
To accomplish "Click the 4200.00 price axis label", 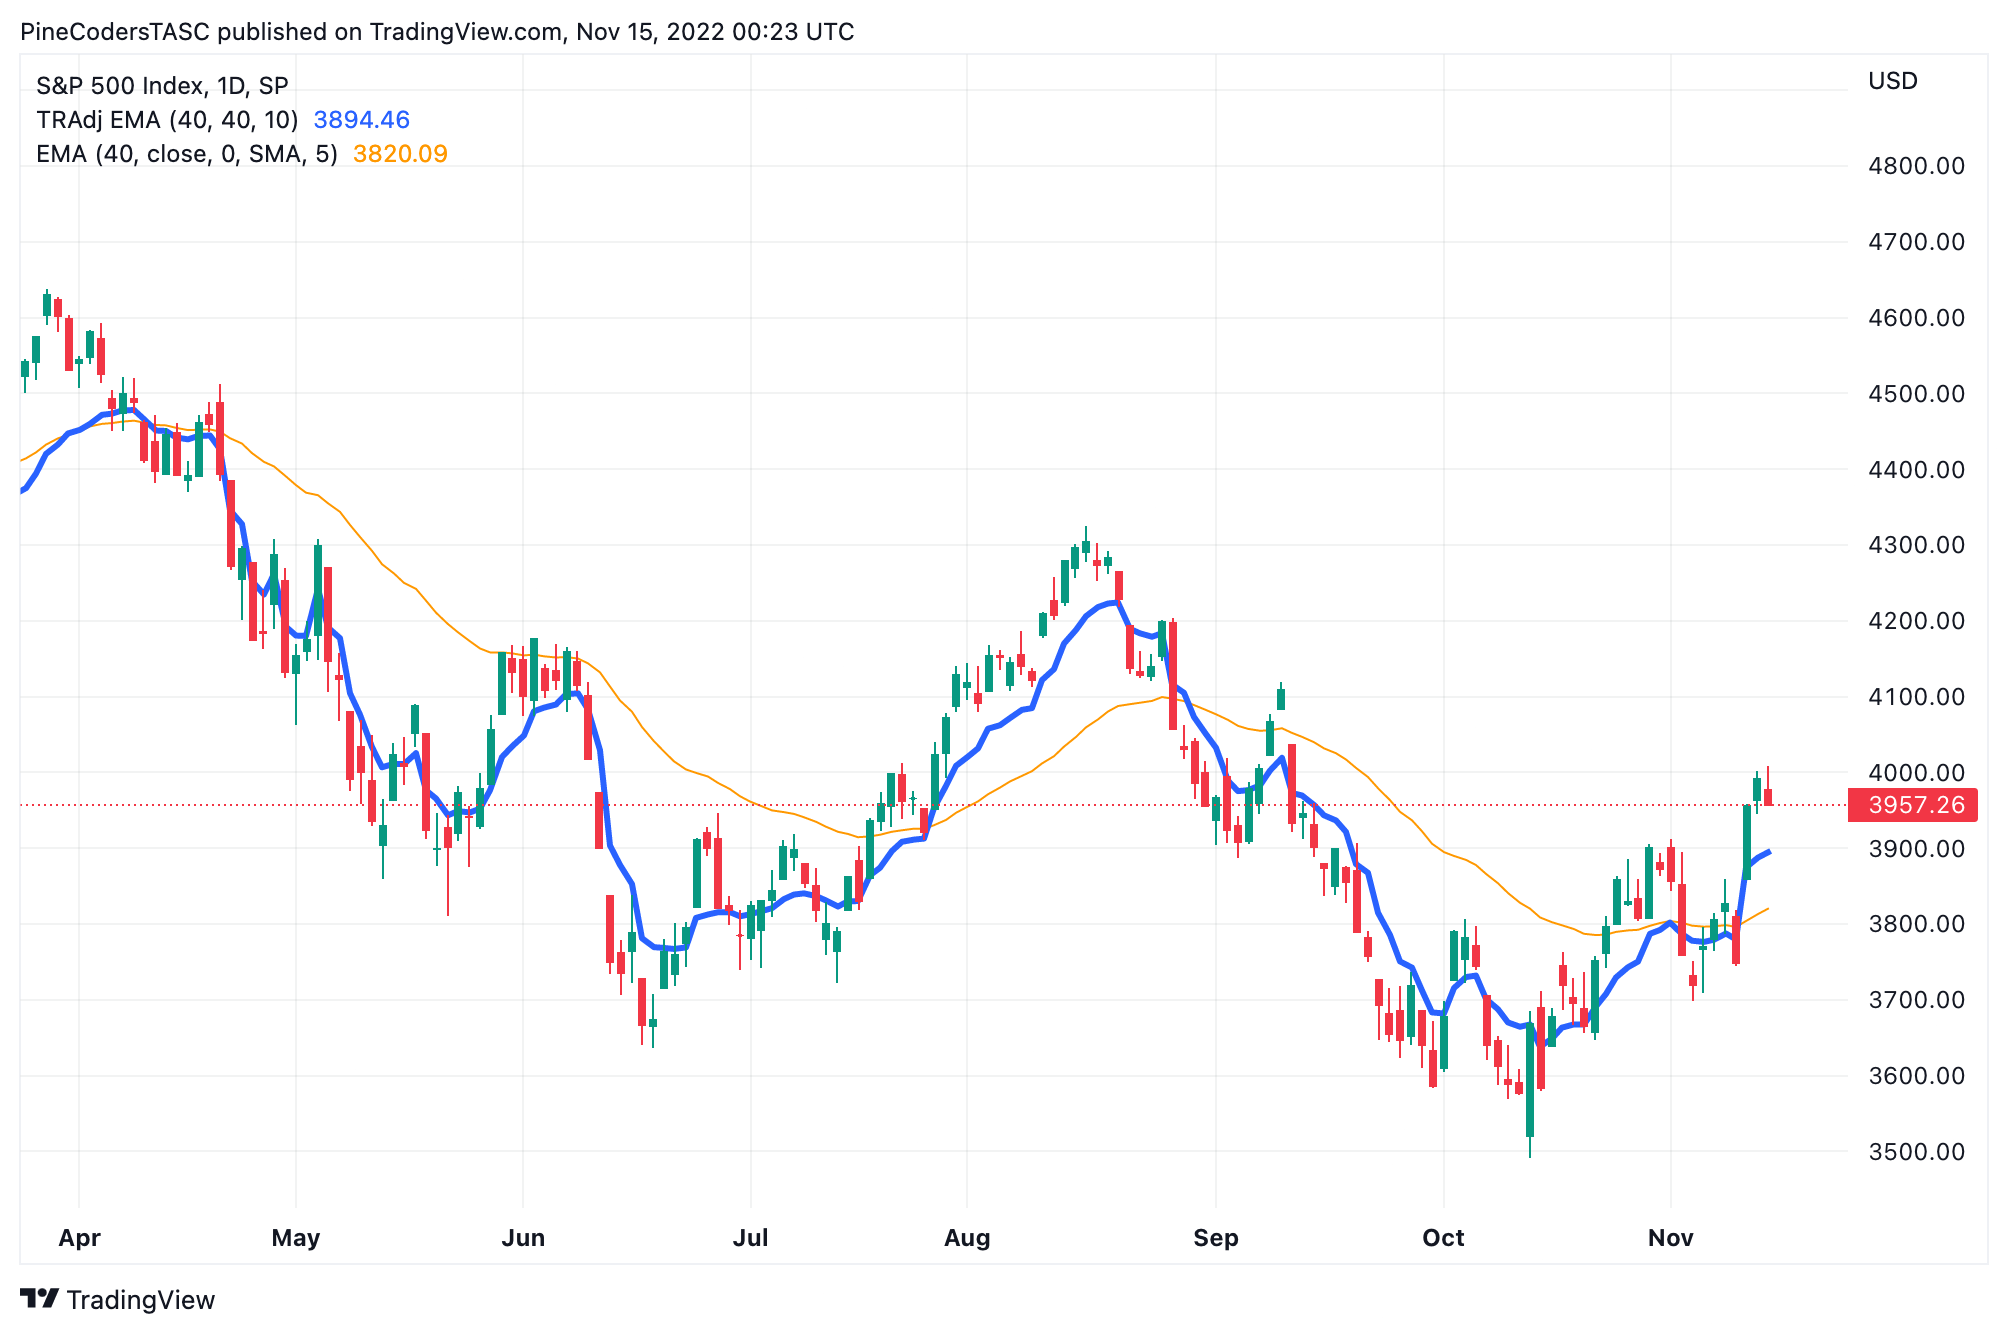I will click(x=1916, y=621).
